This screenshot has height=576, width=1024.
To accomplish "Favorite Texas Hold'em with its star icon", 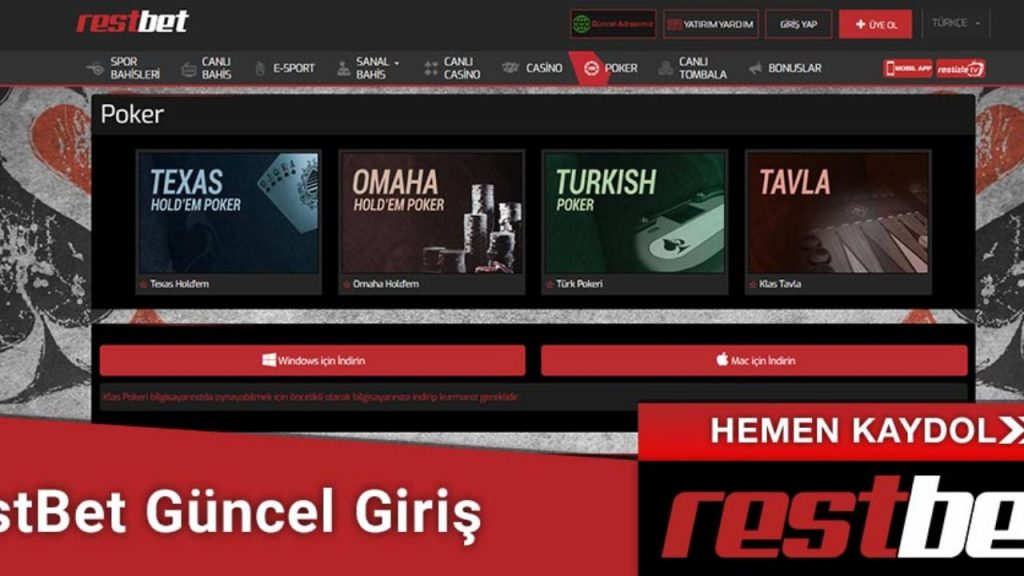I will pos(144,284).
